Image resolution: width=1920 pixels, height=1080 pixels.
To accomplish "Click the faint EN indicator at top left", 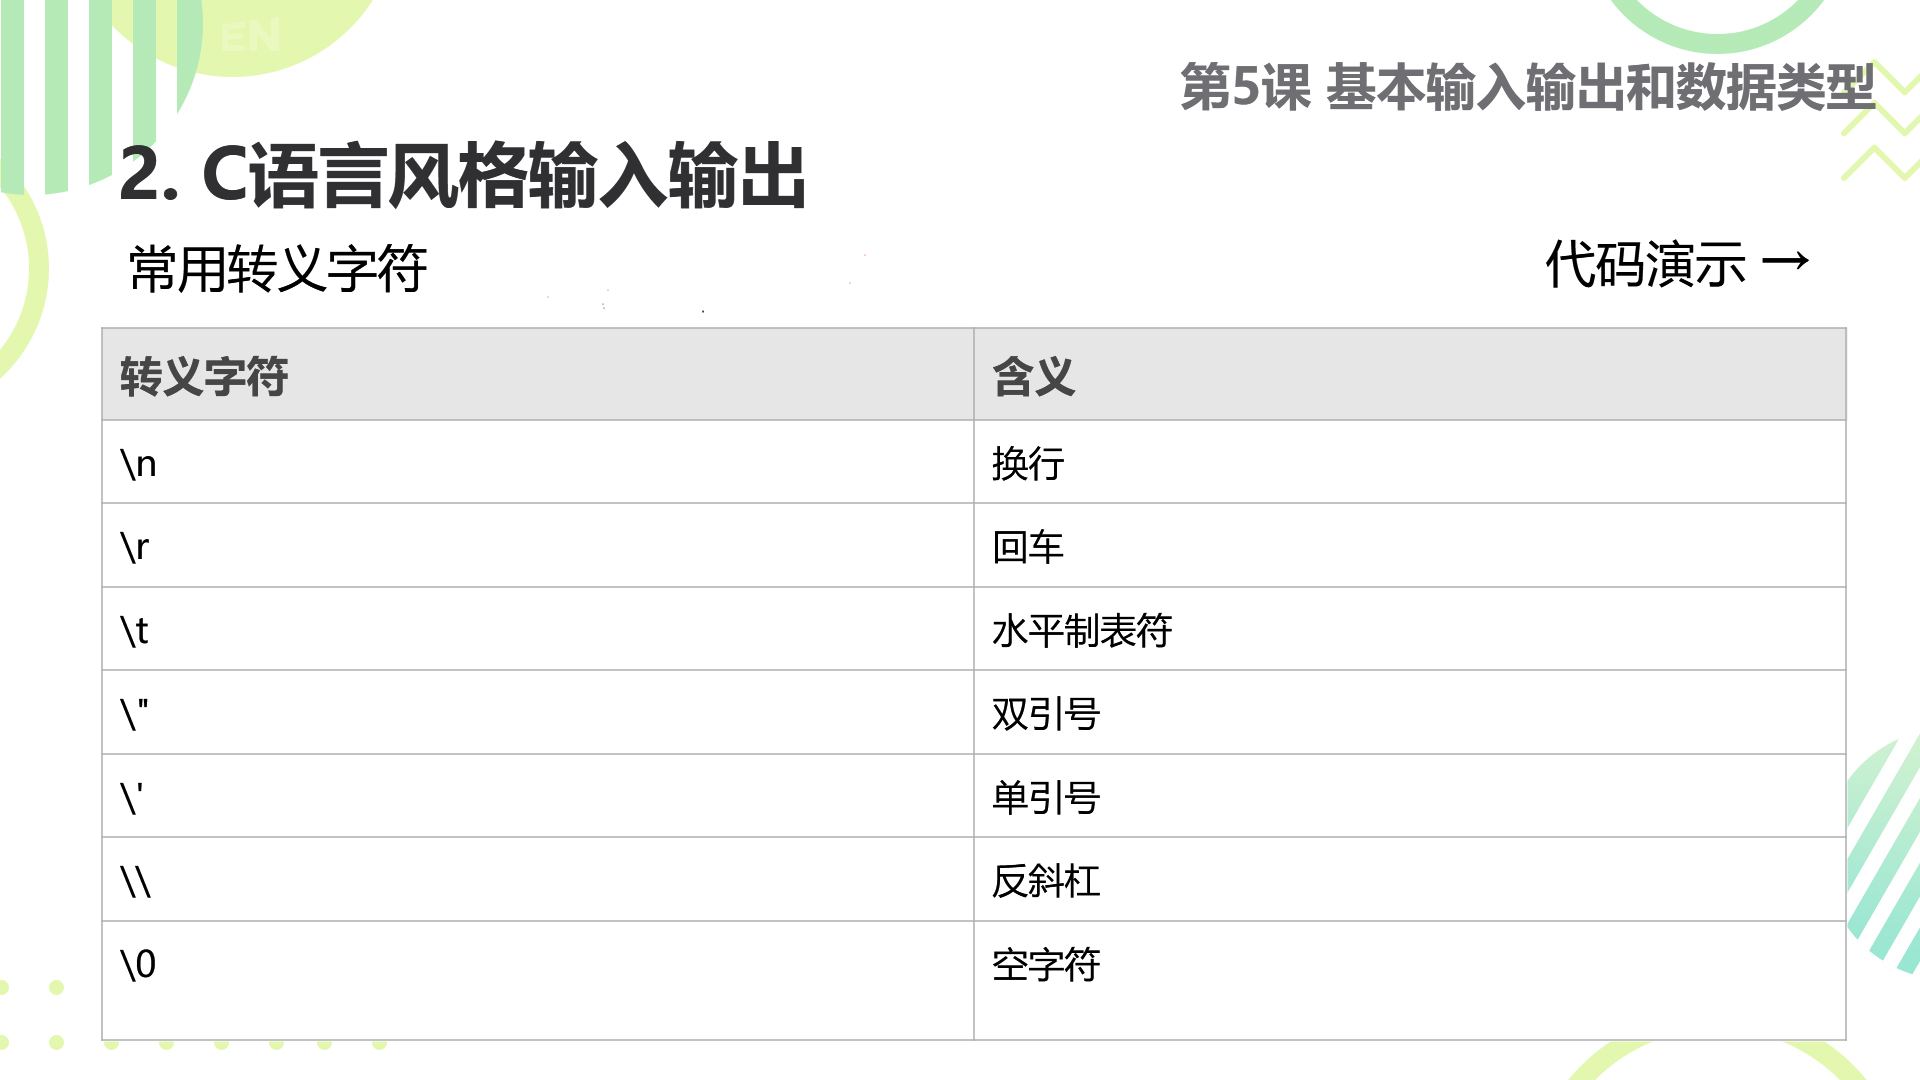I will (x=250, y=38).
